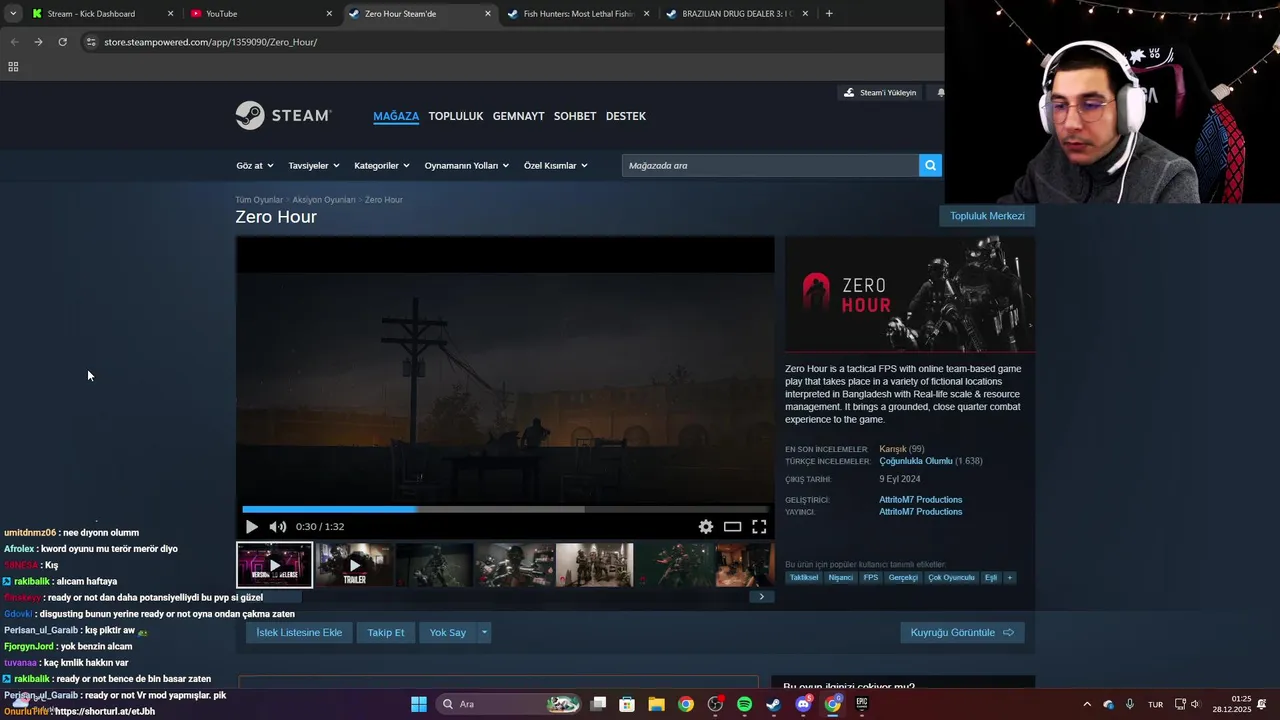Mute the trailer with the speaker icon
Viewport: 1280px width, 720px height.
tap(278, 527)
